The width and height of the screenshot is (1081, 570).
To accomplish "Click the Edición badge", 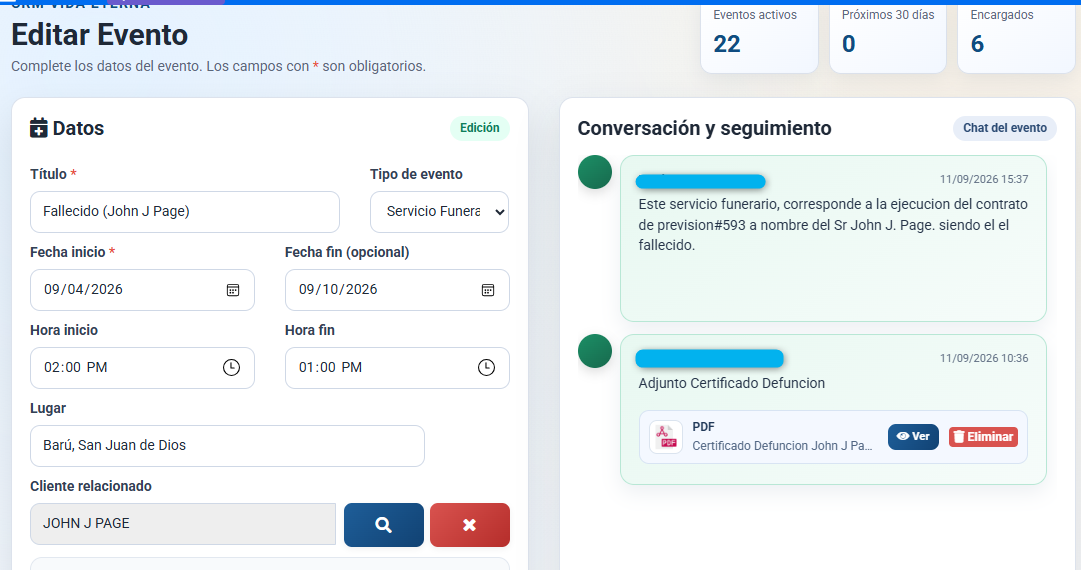I will [480, 128].
